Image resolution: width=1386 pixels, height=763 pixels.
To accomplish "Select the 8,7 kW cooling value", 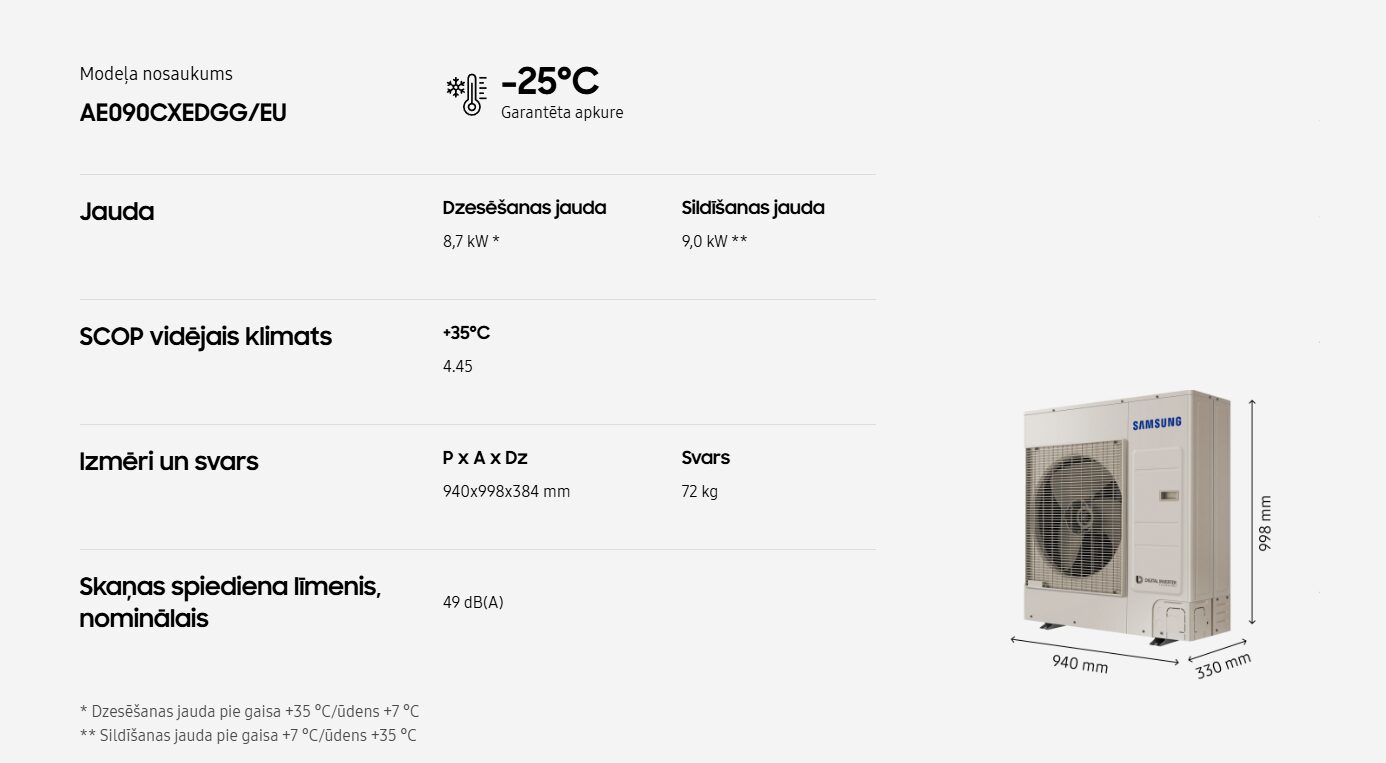I will (470, 241).
